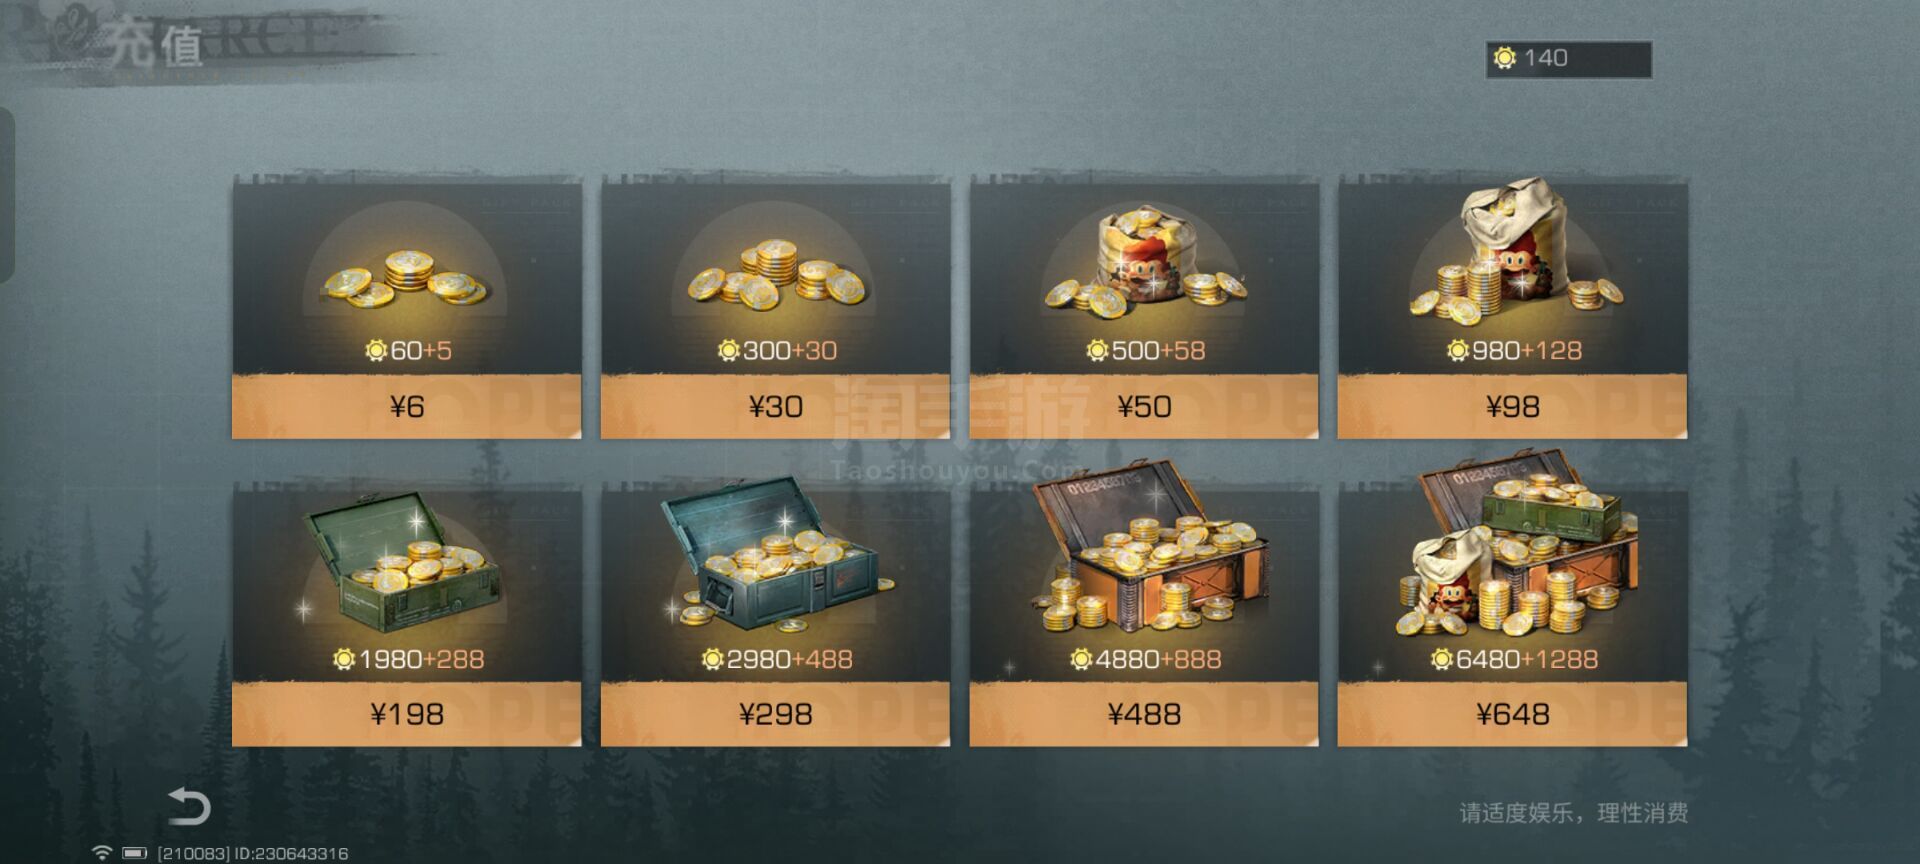The height and width of the screenshot is (864, 1920).
Task: Select the 300+30 coin stacks image
Action: pyautogui.click(x=776, y=274)
